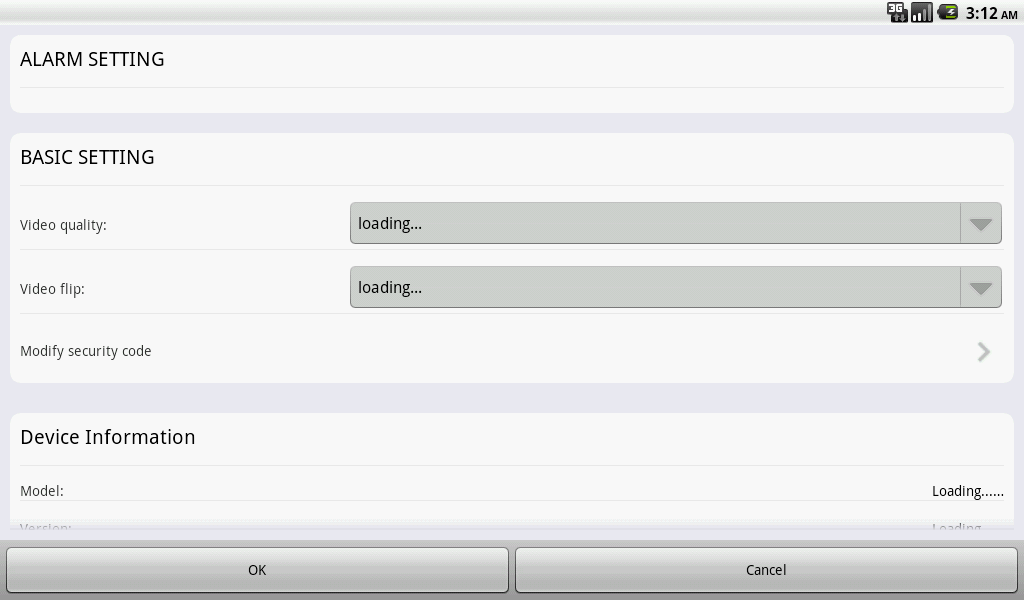Tap the Video flip label

52,289
